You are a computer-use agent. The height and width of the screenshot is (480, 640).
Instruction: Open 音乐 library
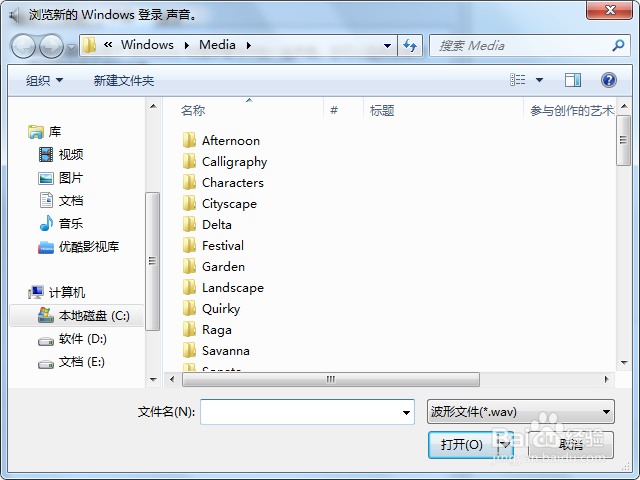coord(61,224)
